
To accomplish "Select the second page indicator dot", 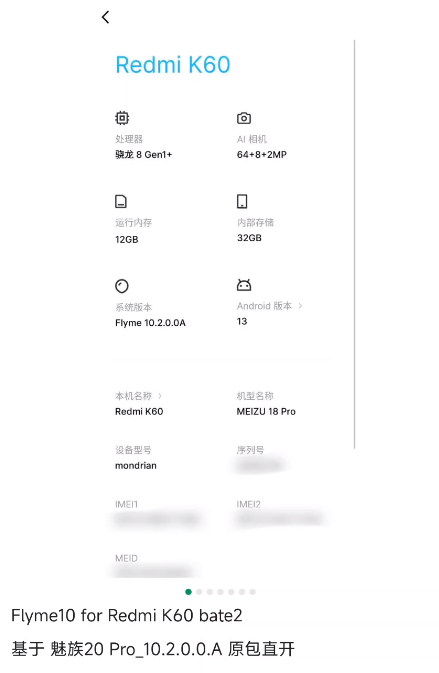I will click(199, 592).
